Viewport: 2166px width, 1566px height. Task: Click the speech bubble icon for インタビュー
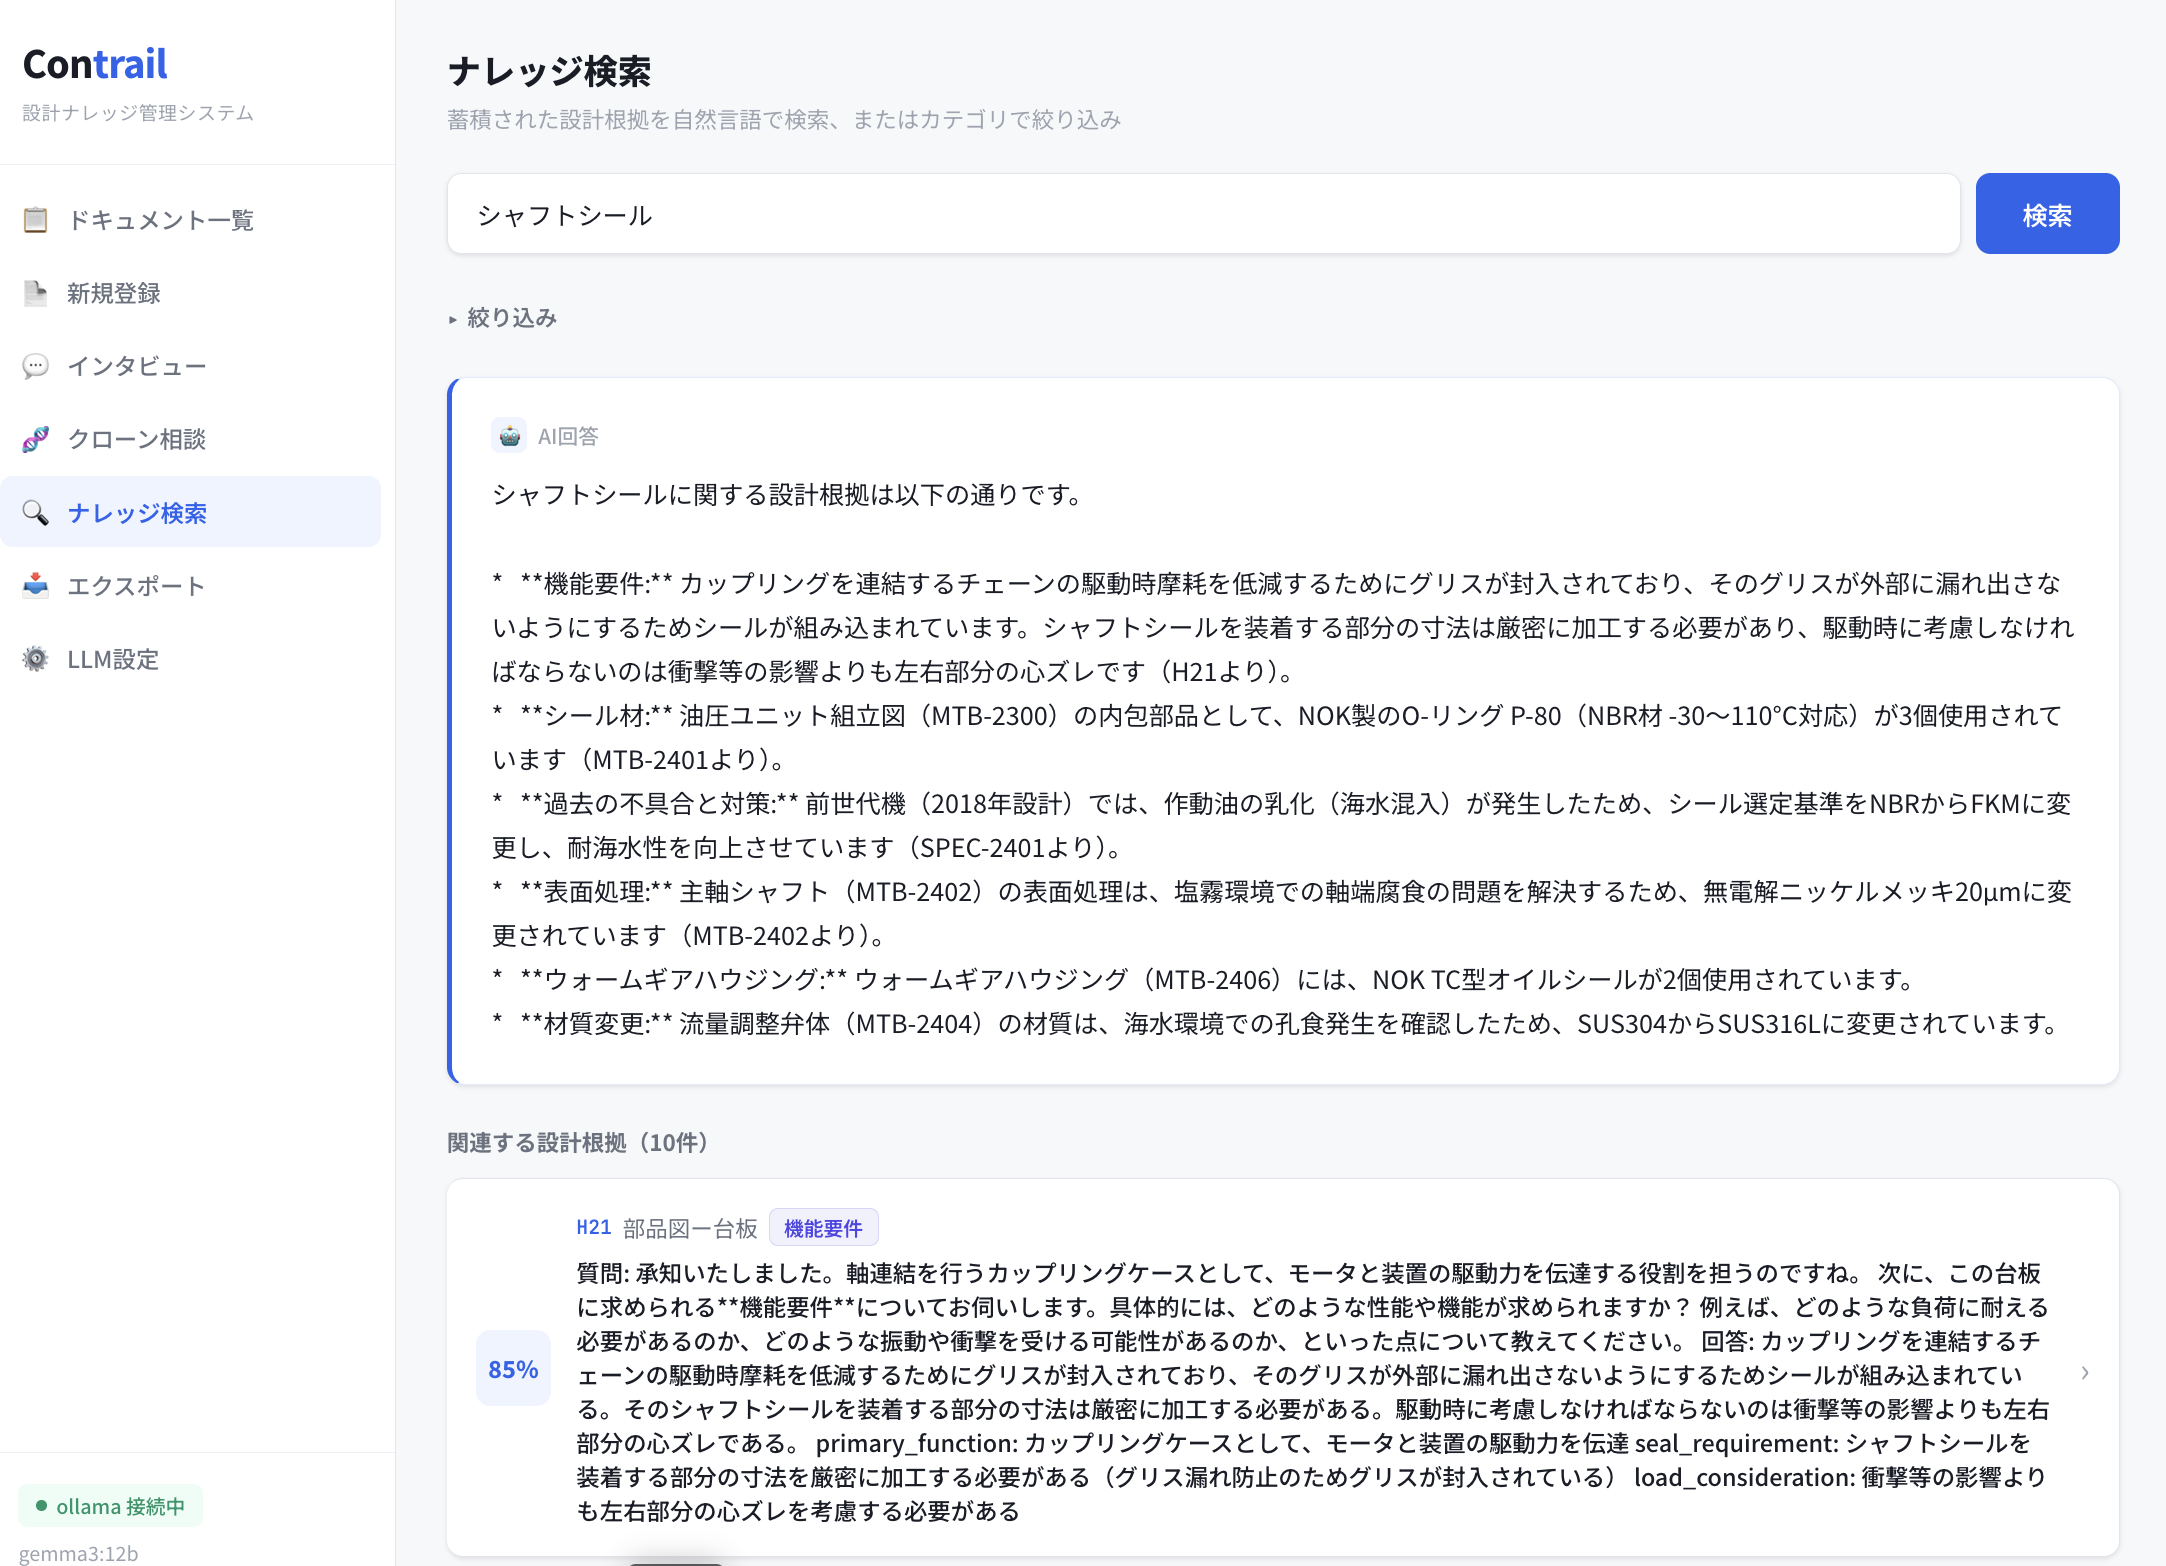point(35,366)
